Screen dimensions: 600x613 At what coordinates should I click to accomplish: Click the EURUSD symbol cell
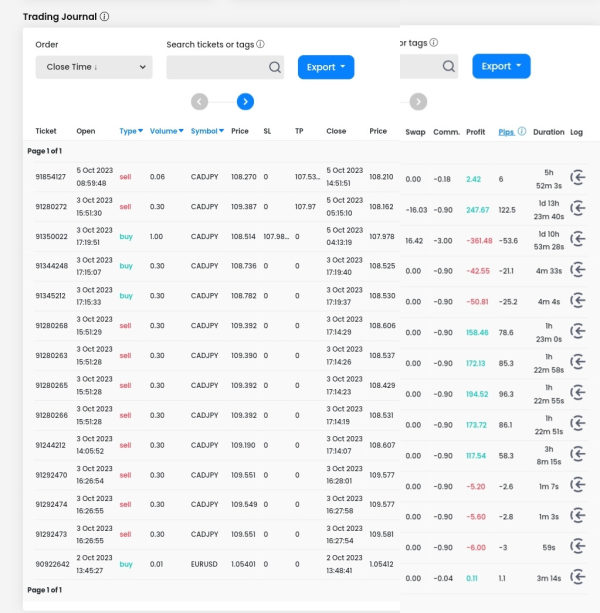point(204,564)
